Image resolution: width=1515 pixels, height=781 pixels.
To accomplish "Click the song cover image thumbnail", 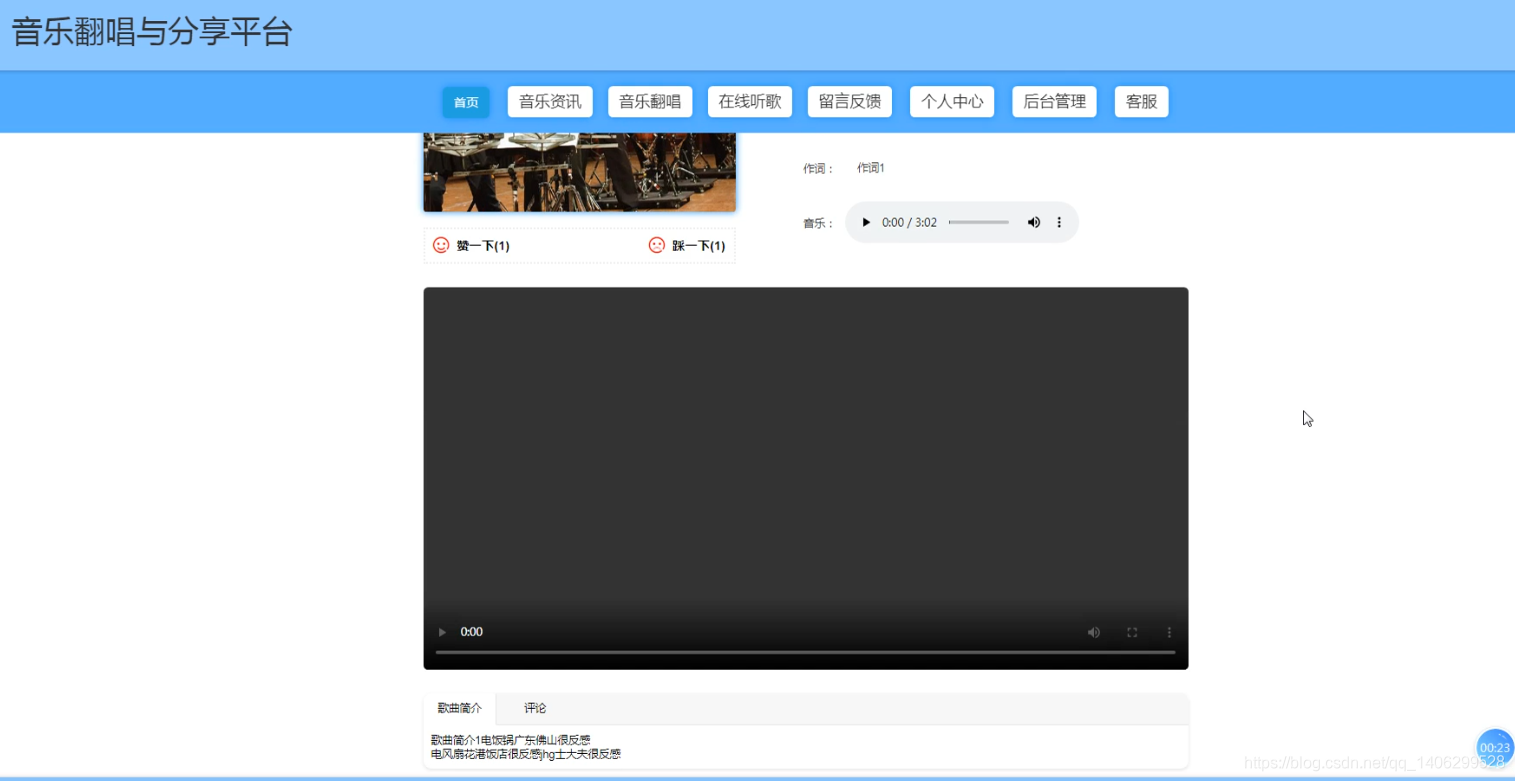I will point(580,172).
